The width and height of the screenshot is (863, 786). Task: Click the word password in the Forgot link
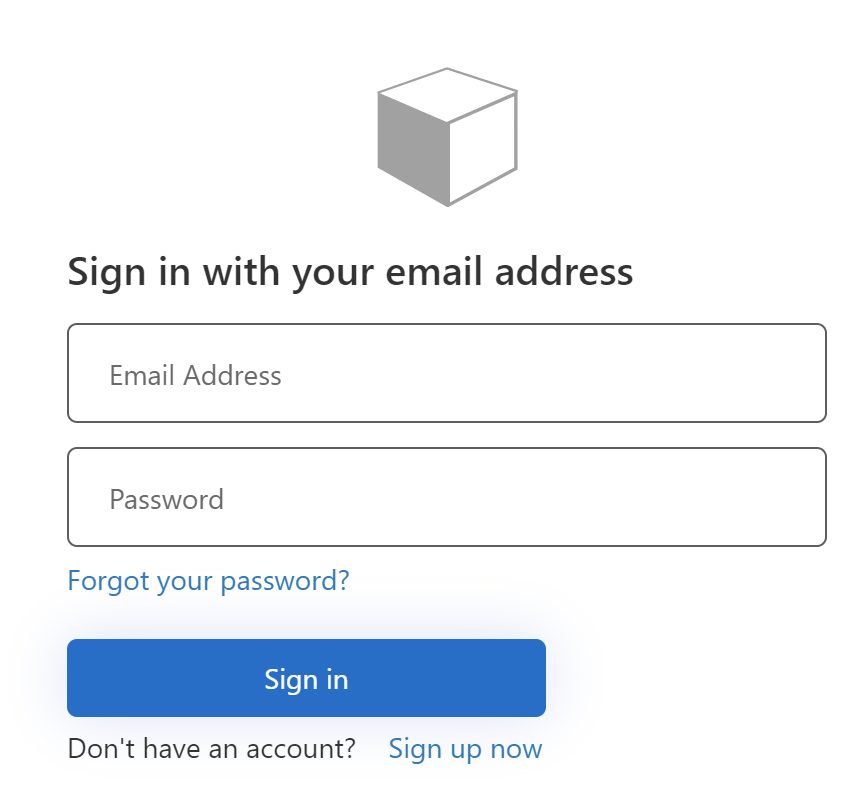coord(279,580)
